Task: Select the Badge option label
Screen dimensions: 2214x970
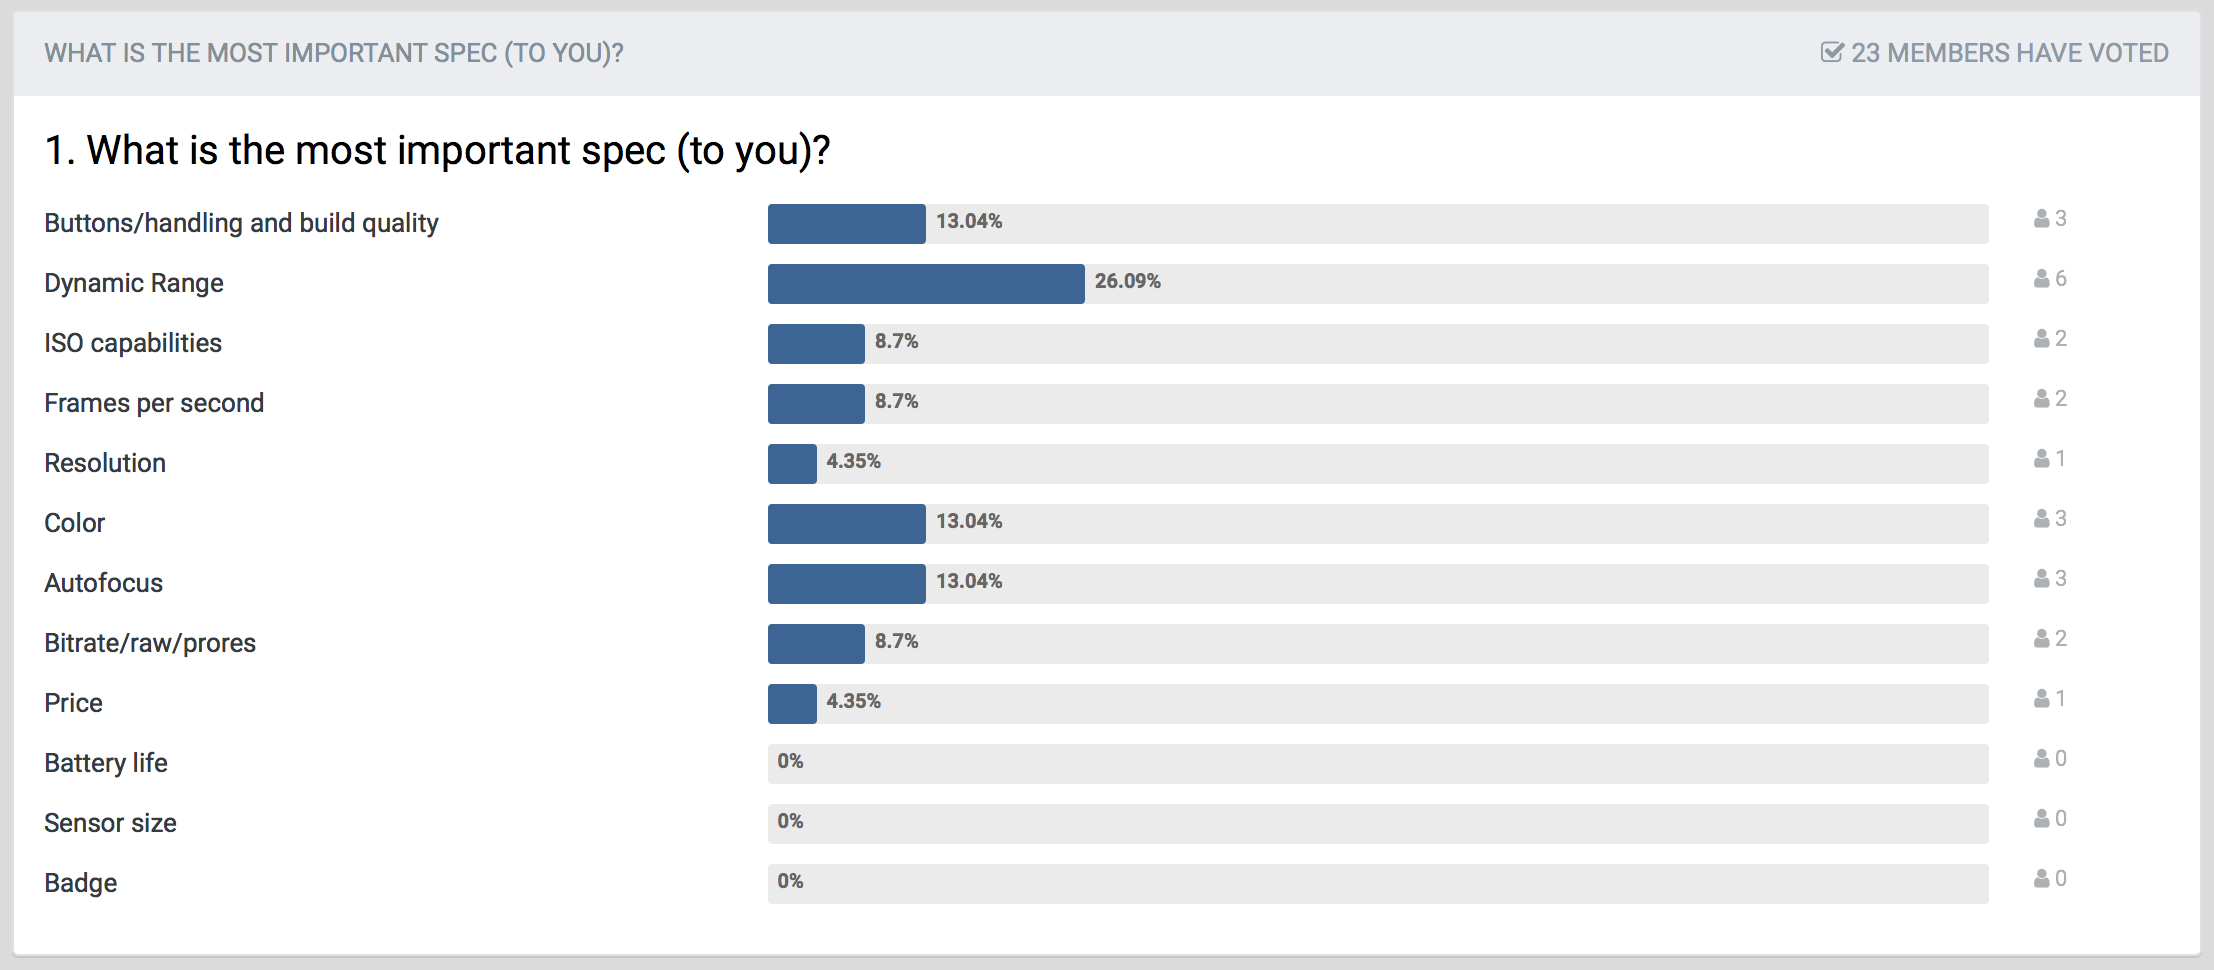Action: 81,883
